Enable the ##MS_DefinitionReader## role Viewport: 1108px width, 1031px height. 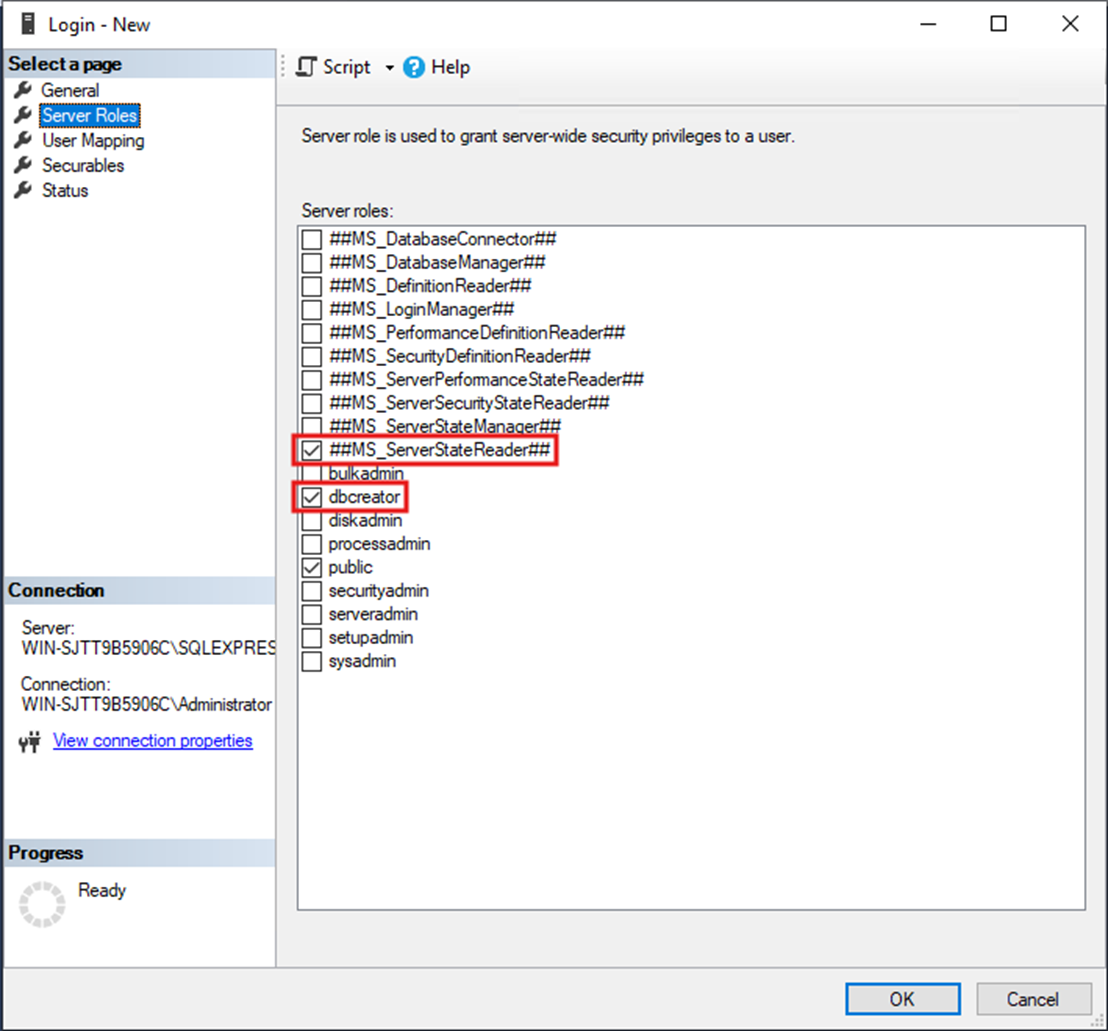[x=312, y=286]
